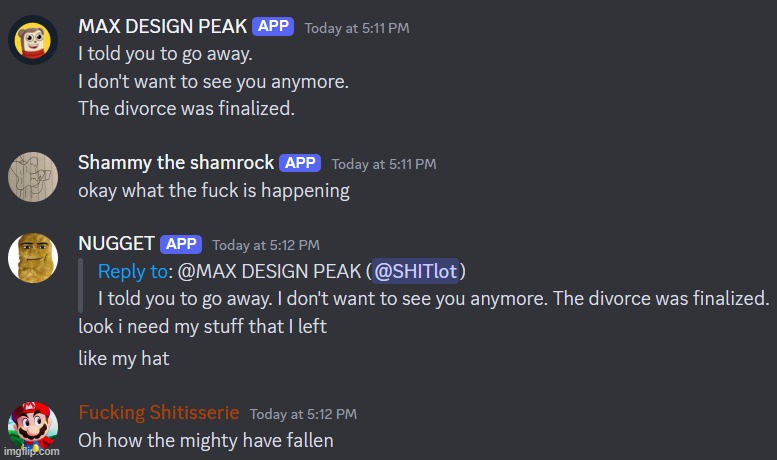Click APP badge next to NUGGET

[x=181, y=244]
